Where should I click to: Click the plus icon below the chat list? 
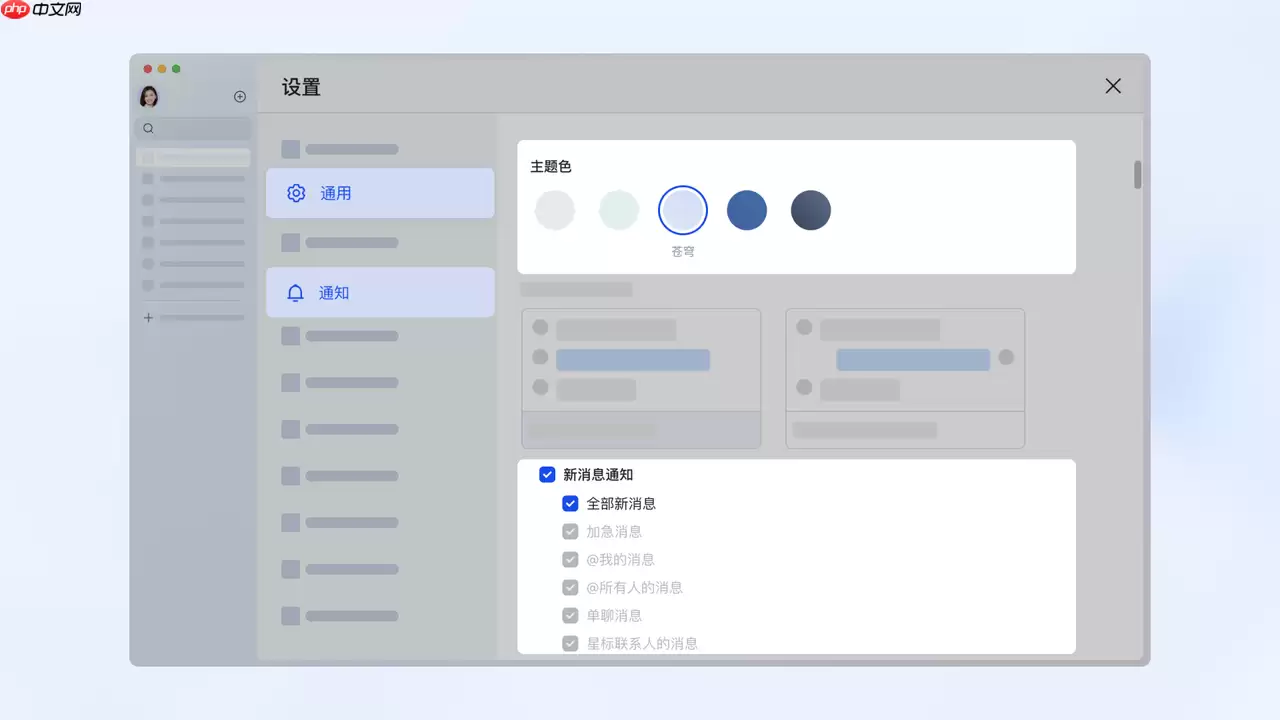(147, 317)
